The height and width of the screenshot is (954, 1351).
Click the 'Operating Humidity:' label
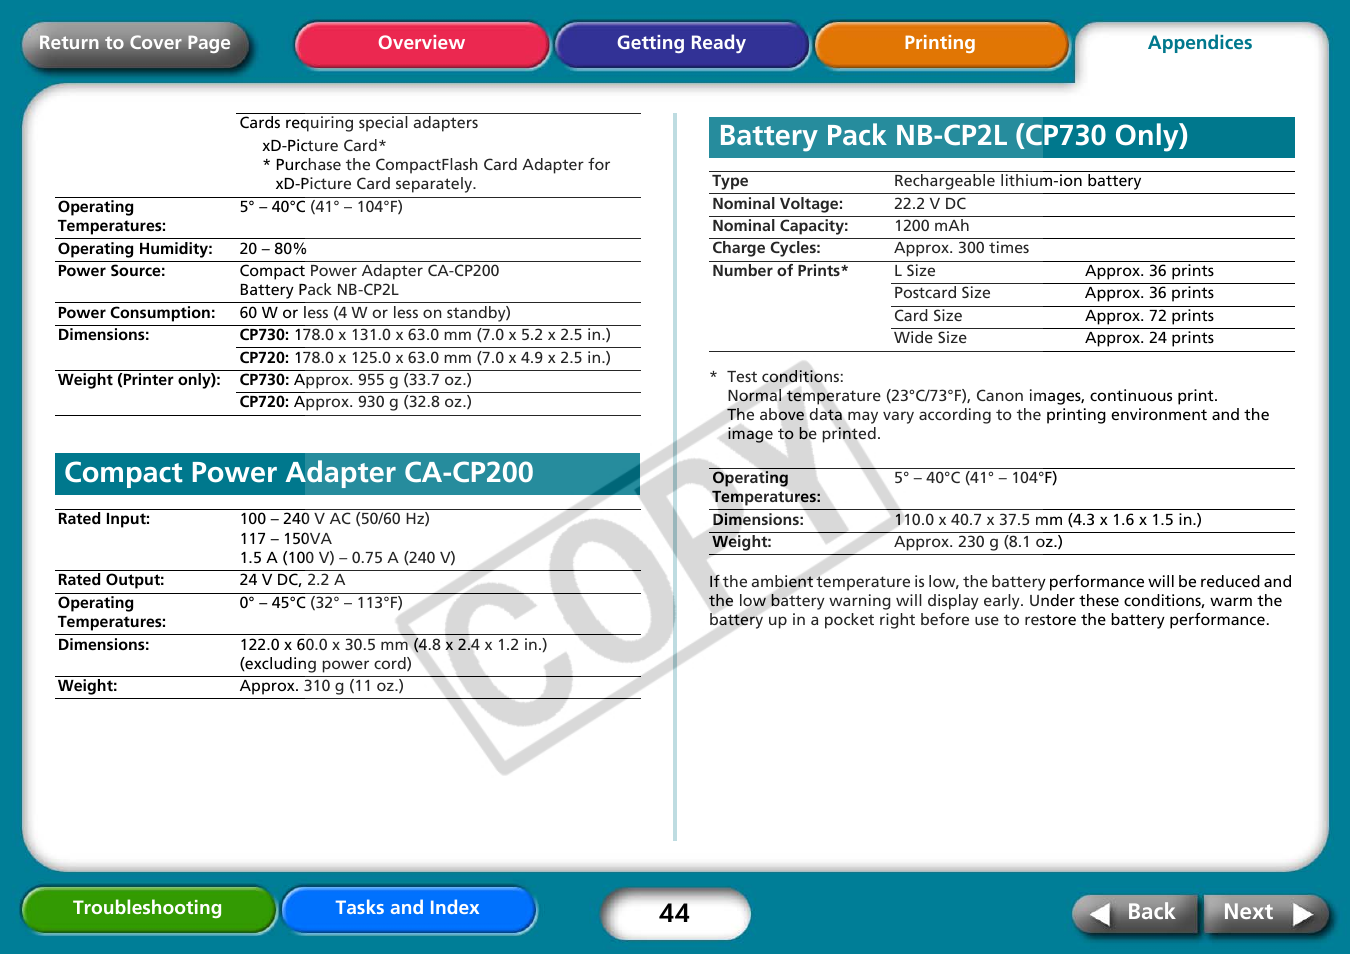coord(135,249)
